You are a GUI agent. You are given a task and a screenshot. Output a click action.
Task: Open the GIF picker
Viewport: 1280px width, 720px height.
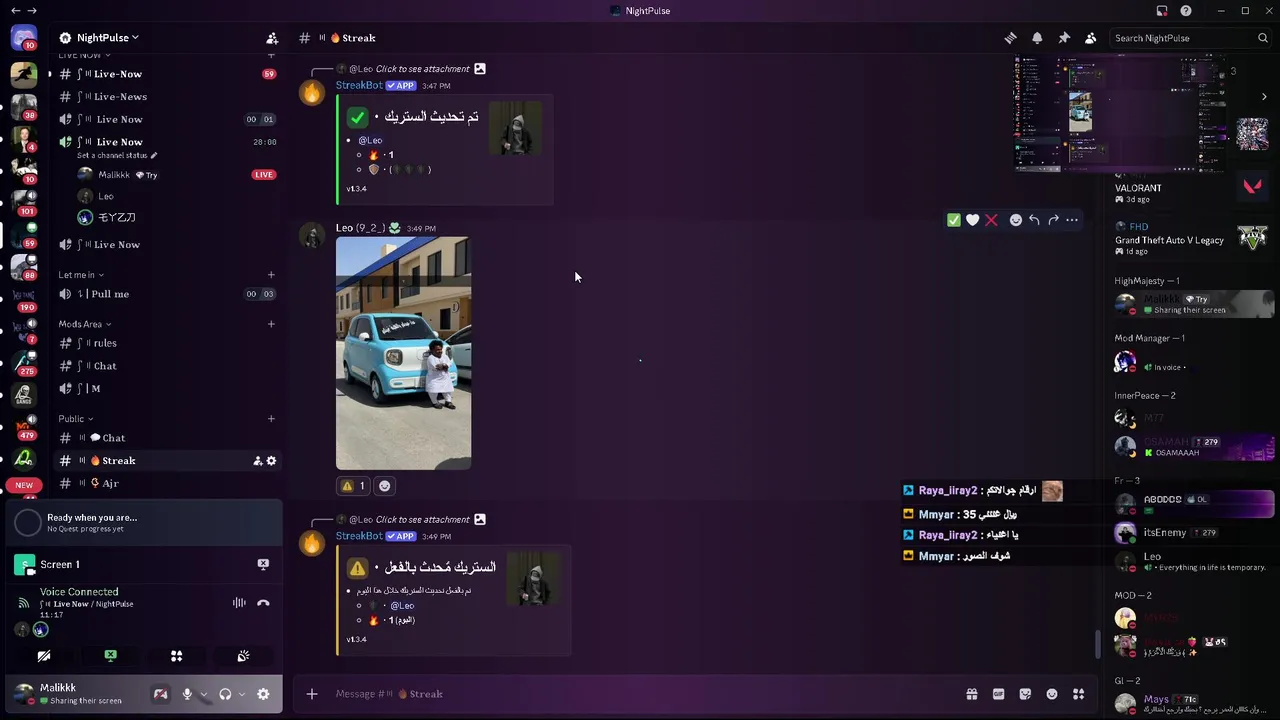(x=998, y=694)
